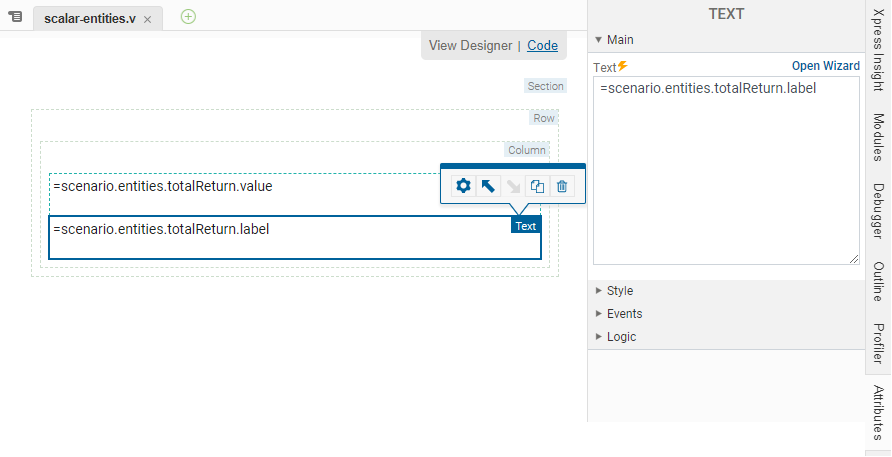This screenshot has width=892, height=457.
Task: Expand the Events section
Action: point(624,314)
